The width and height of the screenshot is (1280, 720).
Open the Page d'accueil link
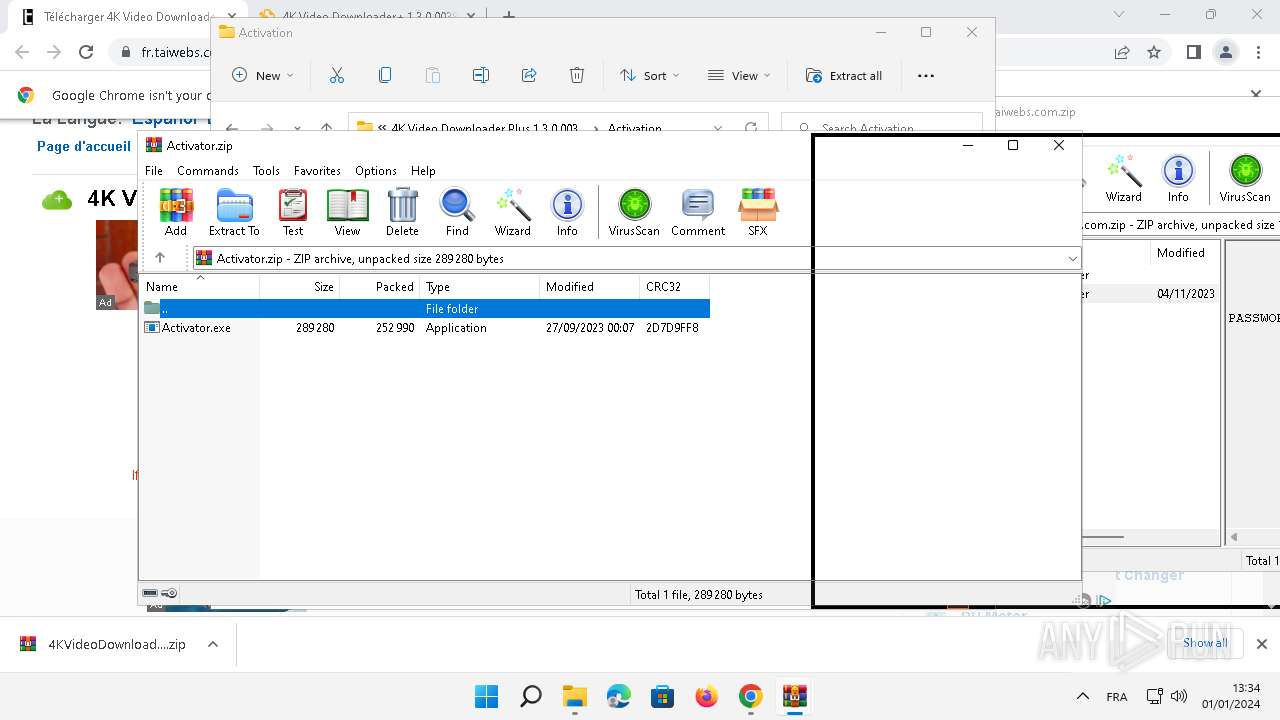pyautogui.click(x=84, y=146)
